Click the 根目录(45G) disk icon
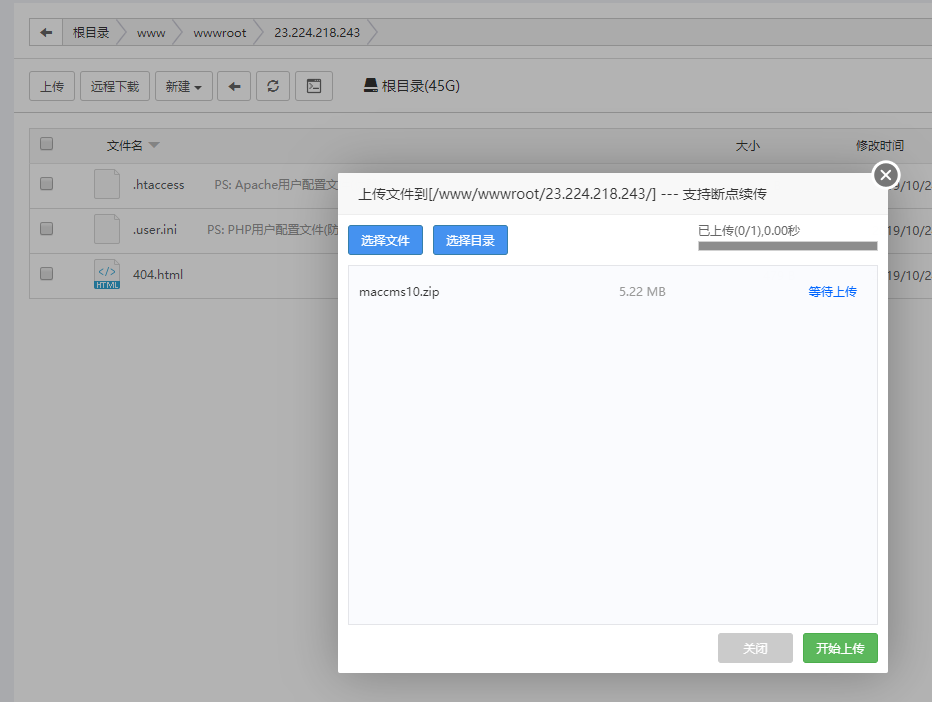 (x=370, y=86)
